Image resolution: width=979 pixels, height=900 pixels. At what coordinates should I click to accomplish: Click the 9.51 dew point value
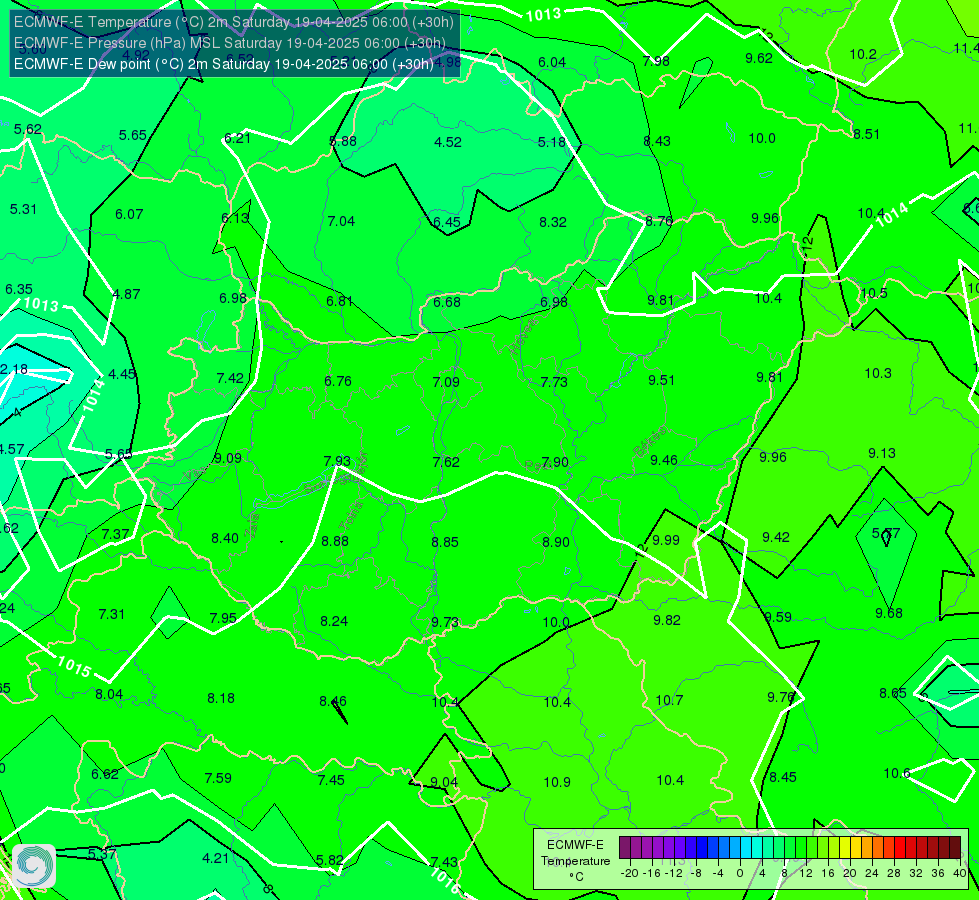(x=661, y=380)
